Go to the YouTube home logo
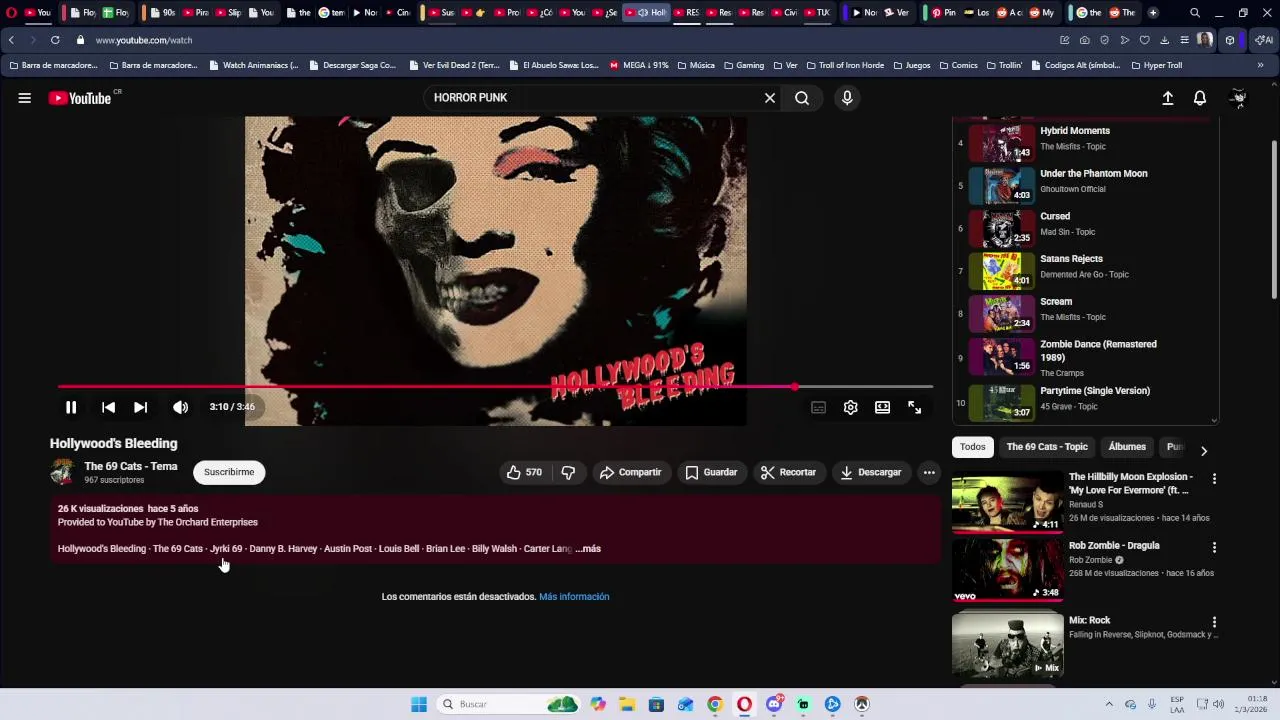The width and height of the screenshot is (1280, 720). (80, 98)
